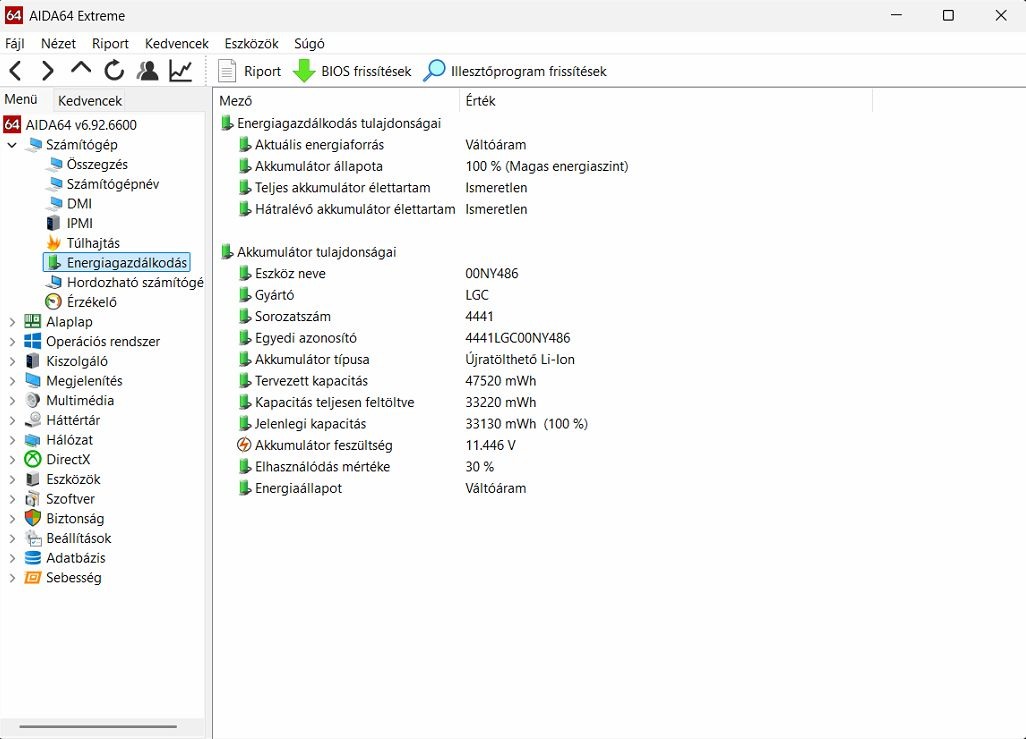1026x739 pixels.
Task: Click the Riport toolbar button label
Action: (262, 71)
